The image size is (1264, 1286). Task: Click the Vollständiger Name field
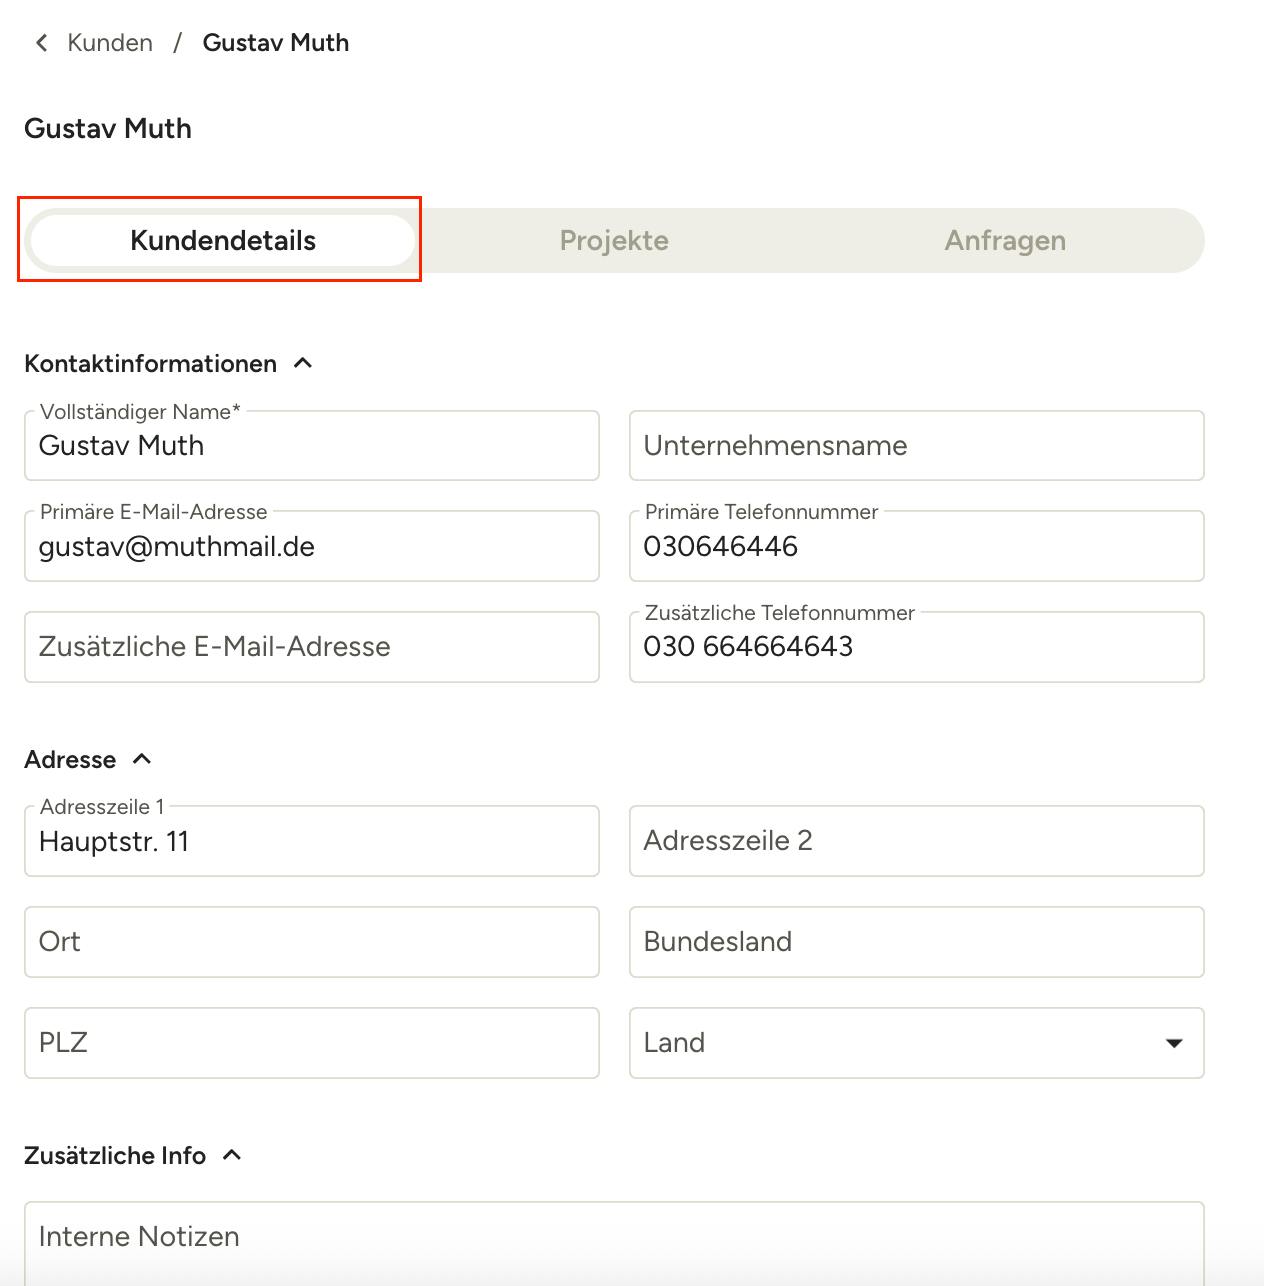[x=311, y=446]
